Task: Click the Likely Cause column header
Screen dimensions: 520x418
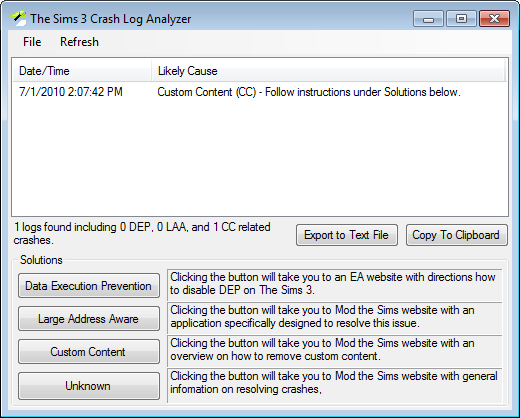Action: (x=329, y=71)
